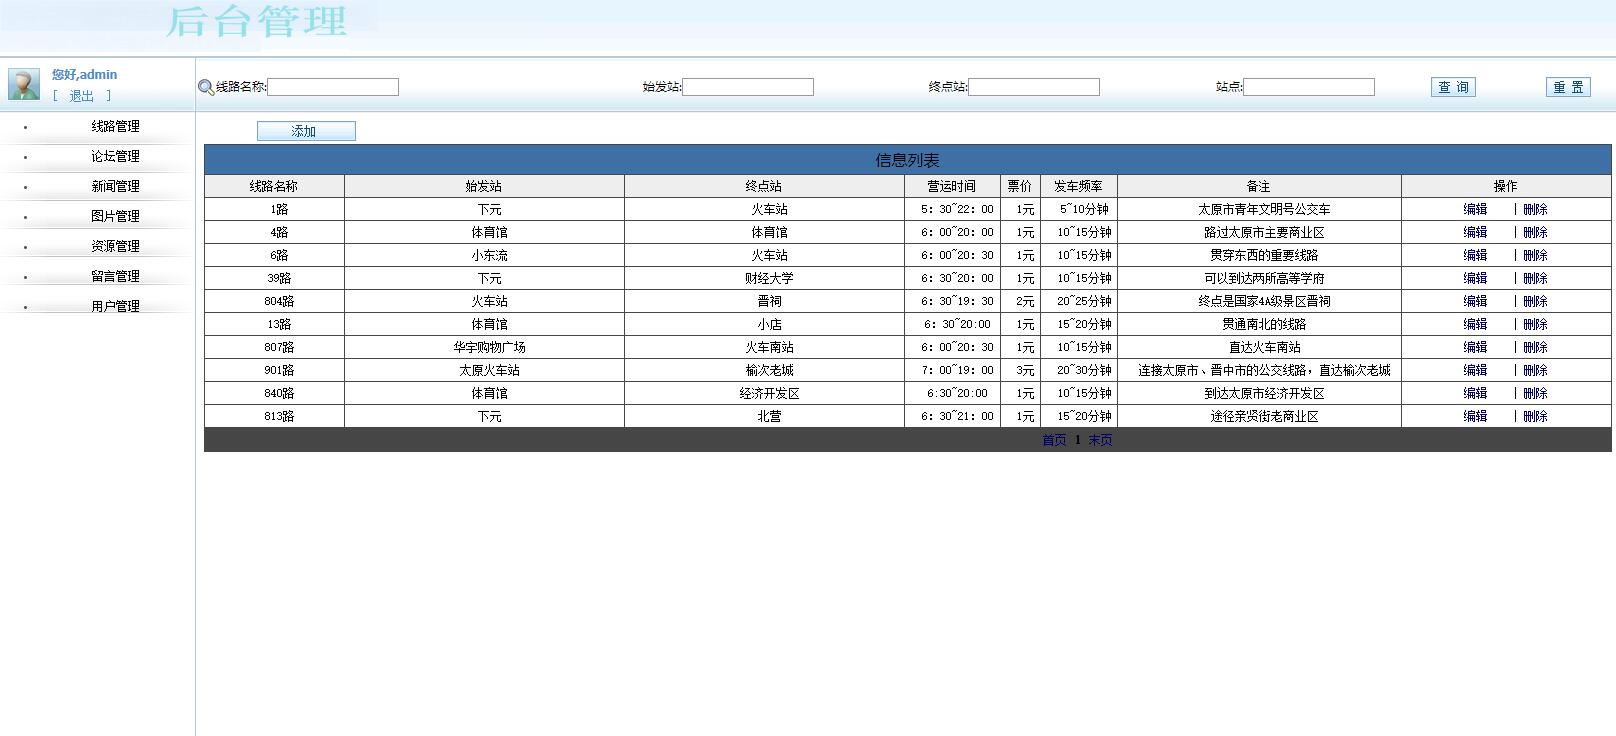Select page number 1 in pagination
The height and width of the screenshot is (736, 1616).
pos(1077,440)
